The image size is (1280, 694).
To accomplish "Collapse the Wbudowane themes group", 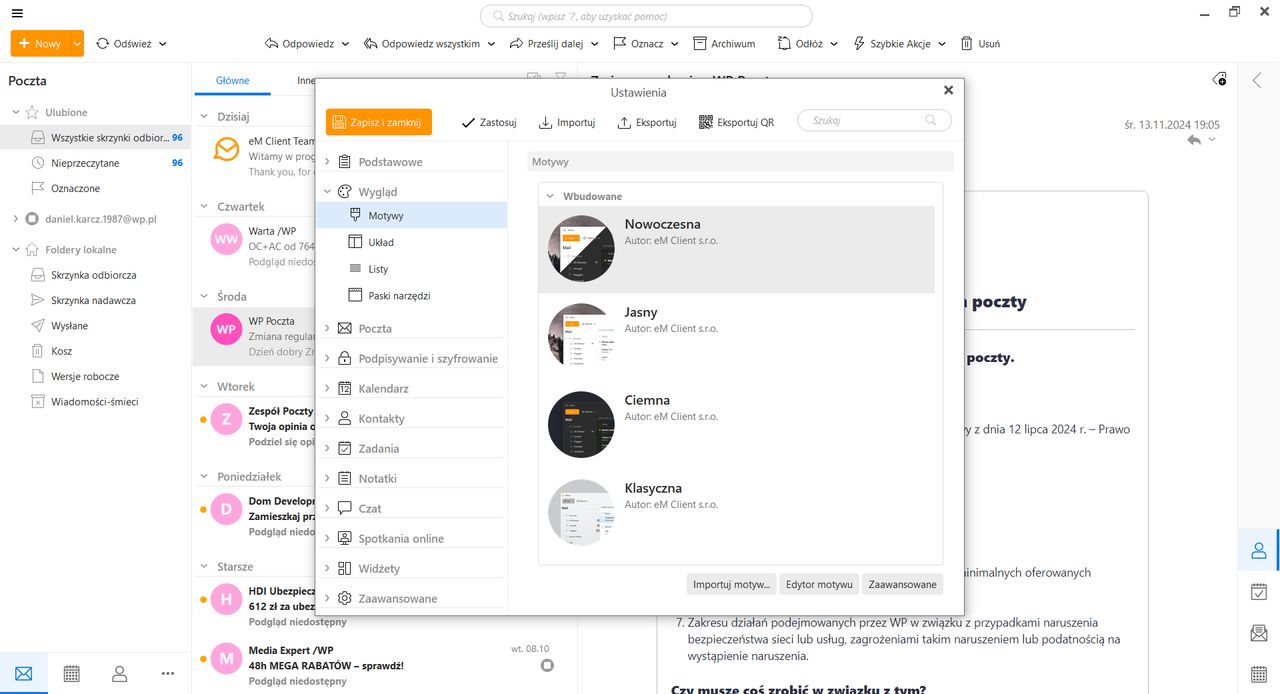I will tap(549, 197).
